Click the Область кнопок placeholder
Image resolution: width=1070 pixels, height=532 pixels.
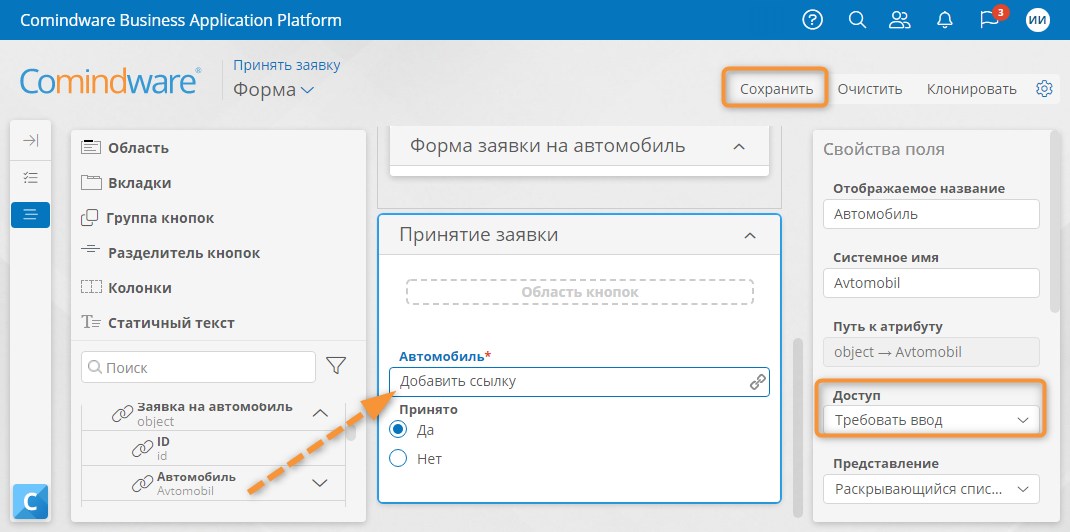[580, 292]
